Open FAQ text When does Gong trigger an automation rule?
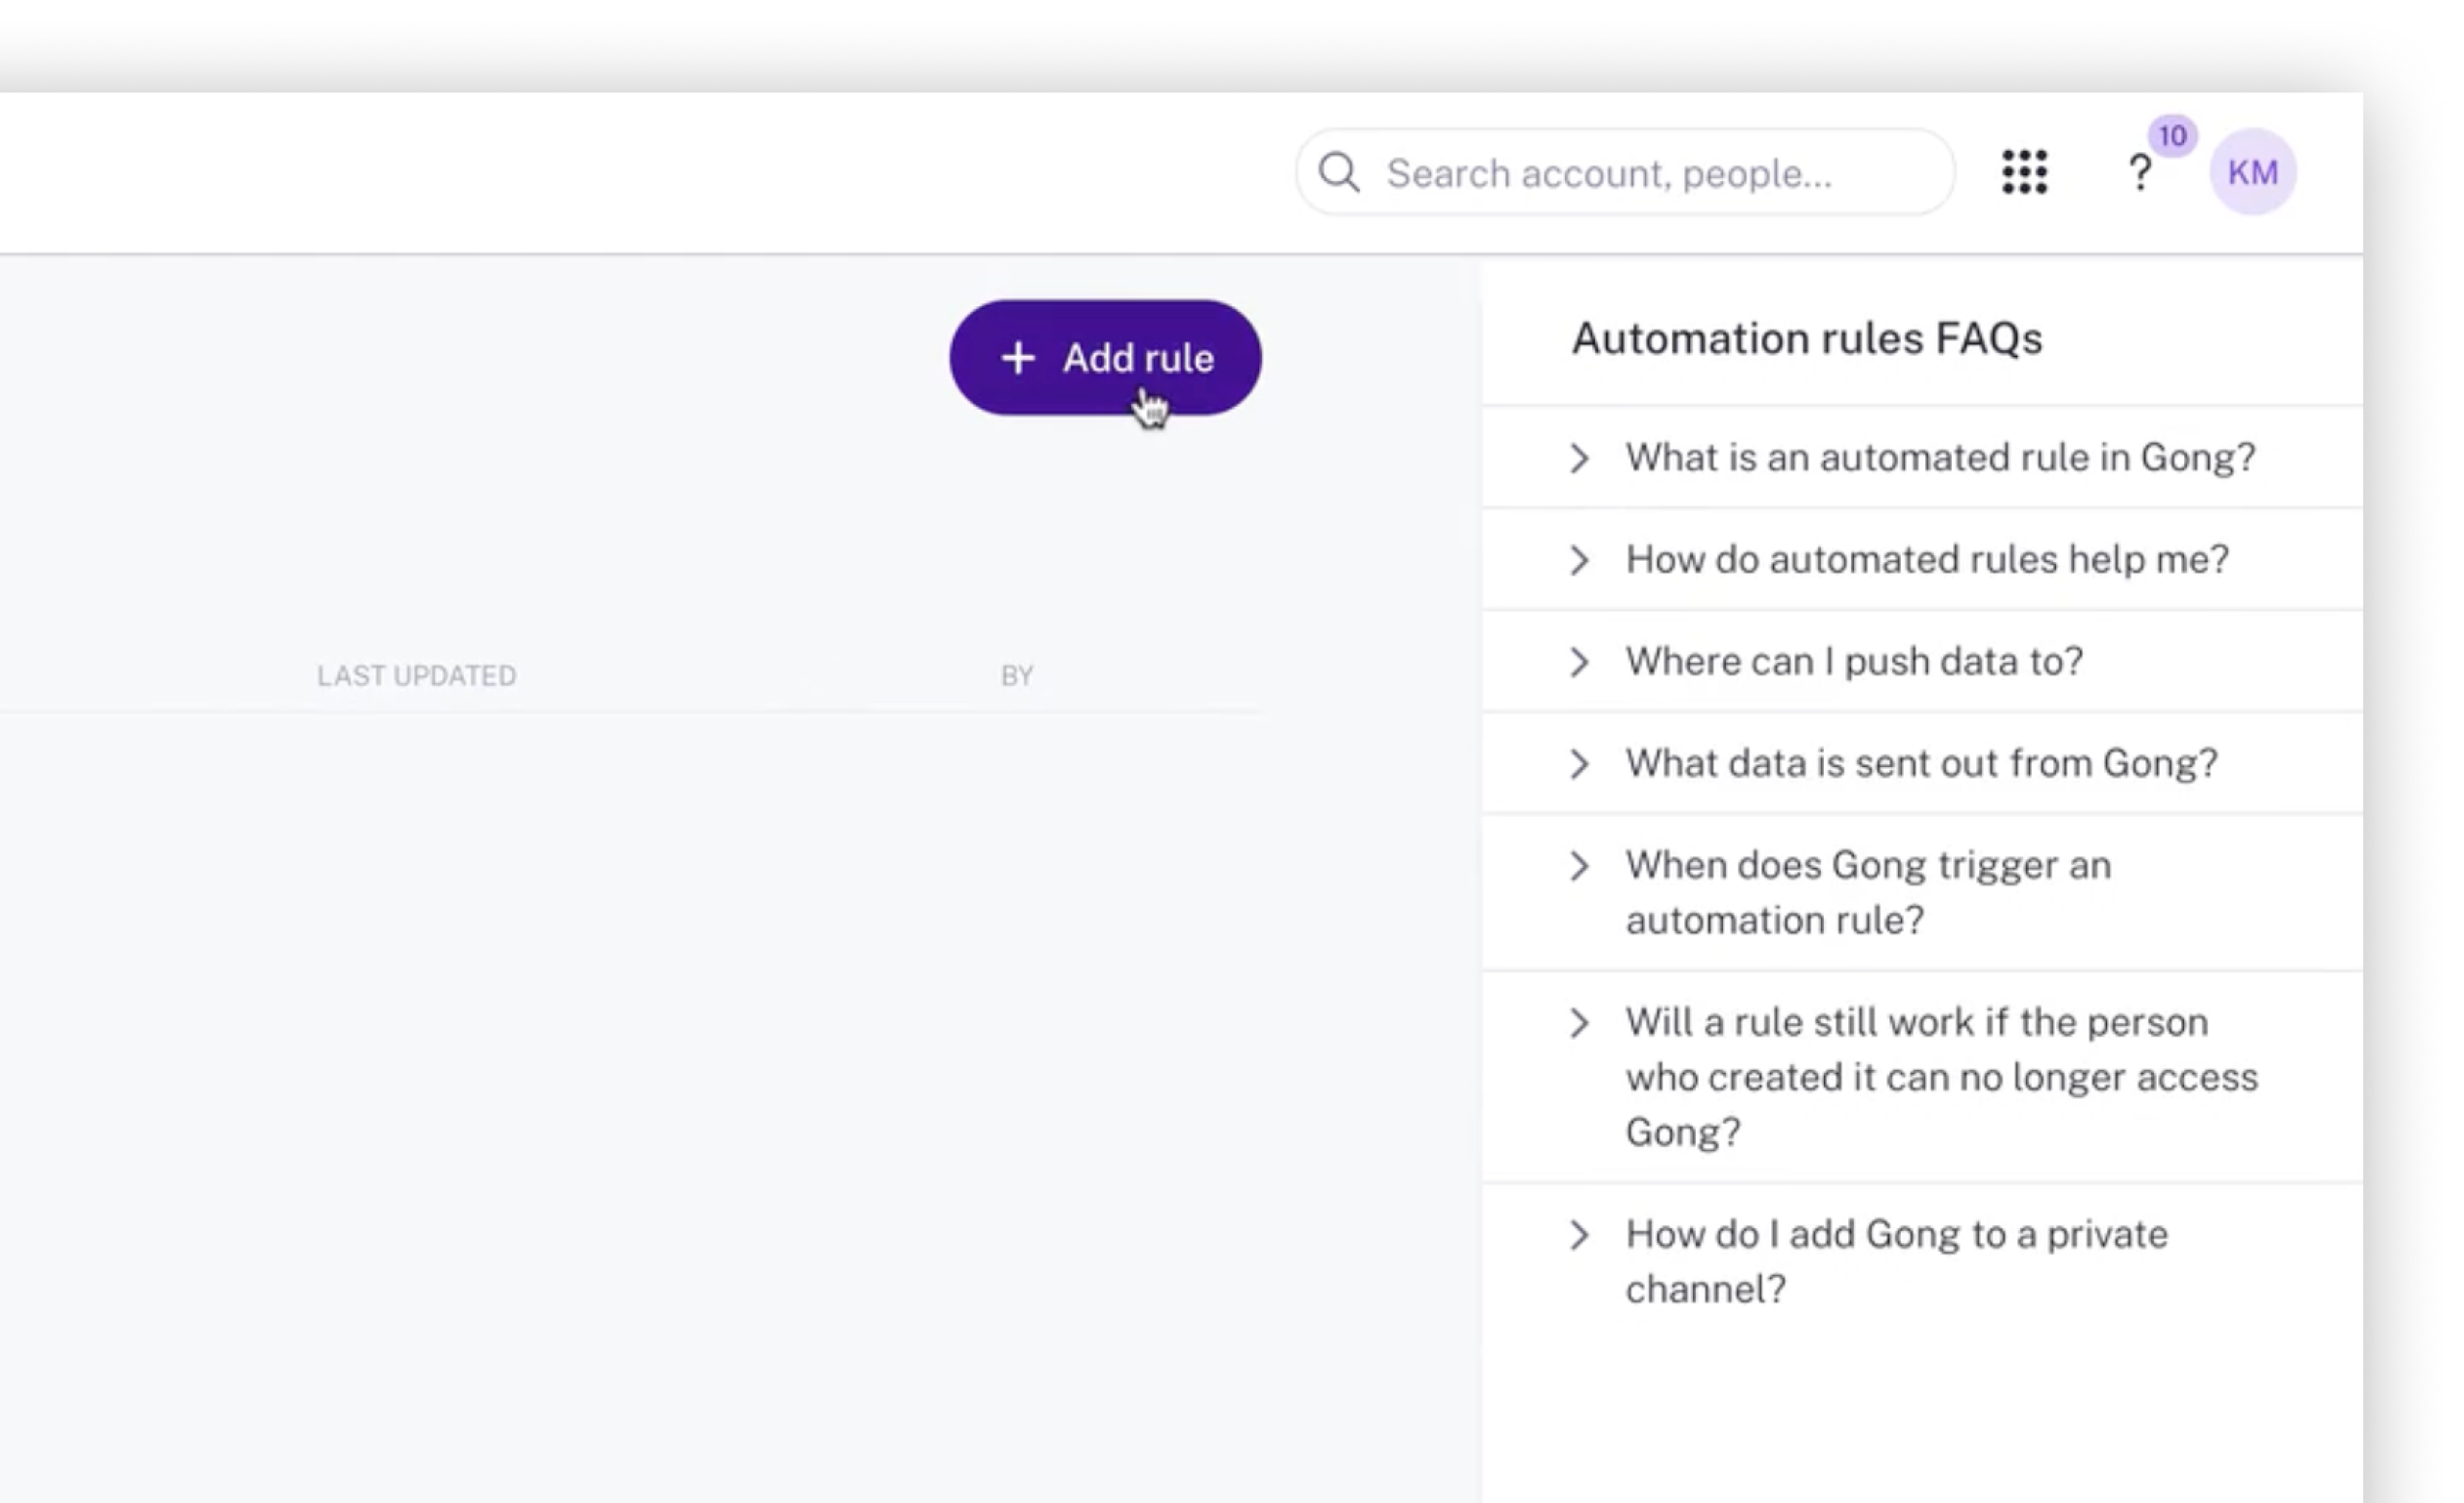2464x1503 pixels. [x=1868, y=892]
